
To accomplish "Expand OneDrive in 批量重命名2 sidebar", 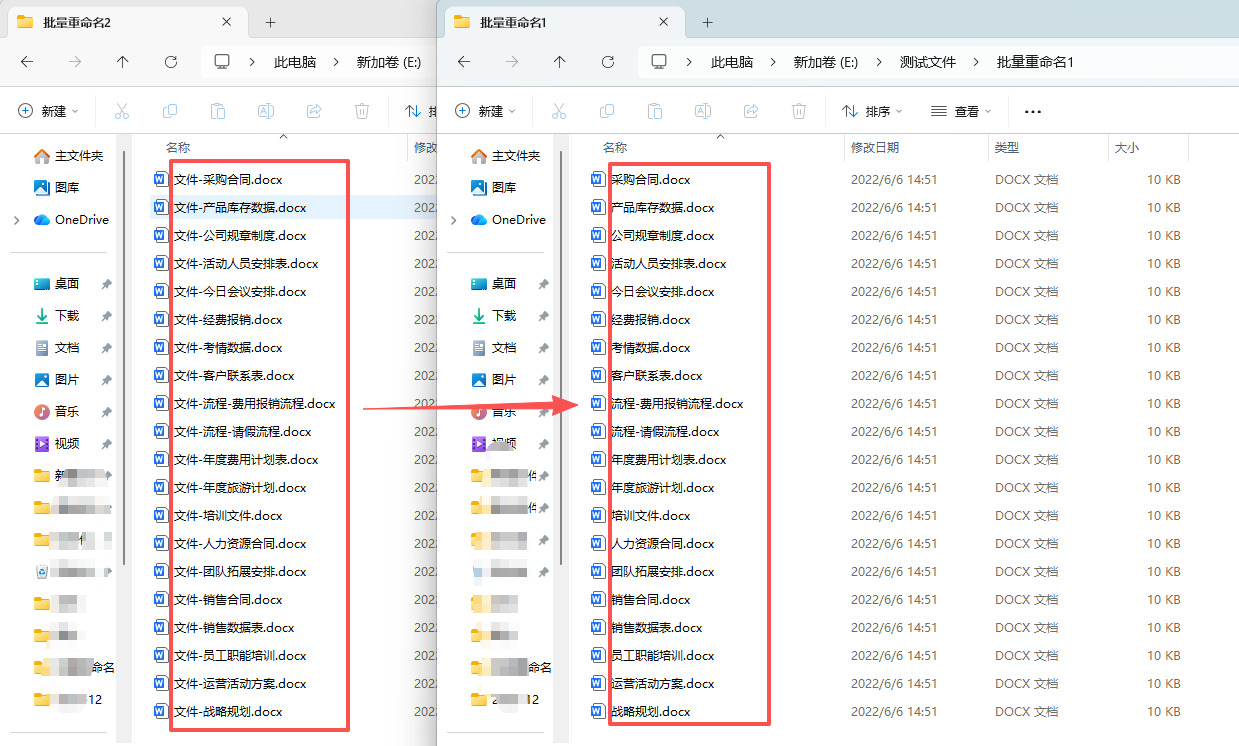I will pyautogui.click(x=17, y=220).
